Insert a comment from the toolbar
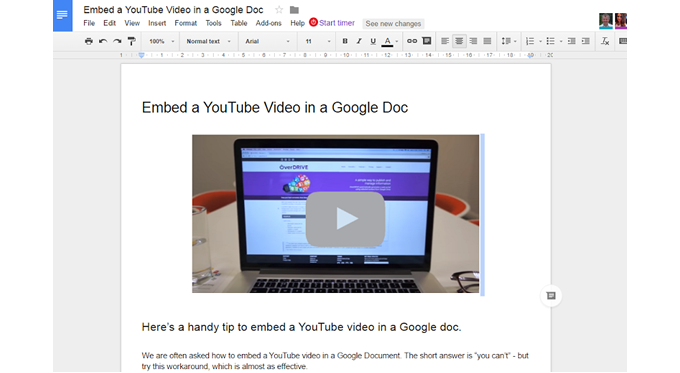 427,41
